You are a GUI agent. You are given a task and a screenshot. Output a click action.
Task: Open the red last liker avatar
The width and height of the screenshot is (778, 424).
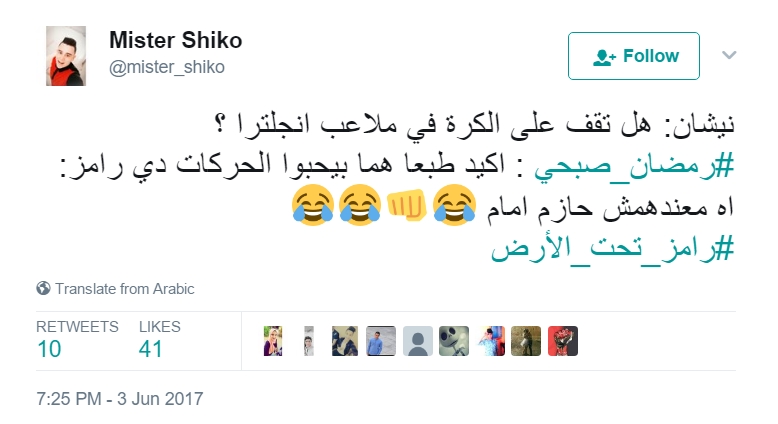[x=563, y=341]
